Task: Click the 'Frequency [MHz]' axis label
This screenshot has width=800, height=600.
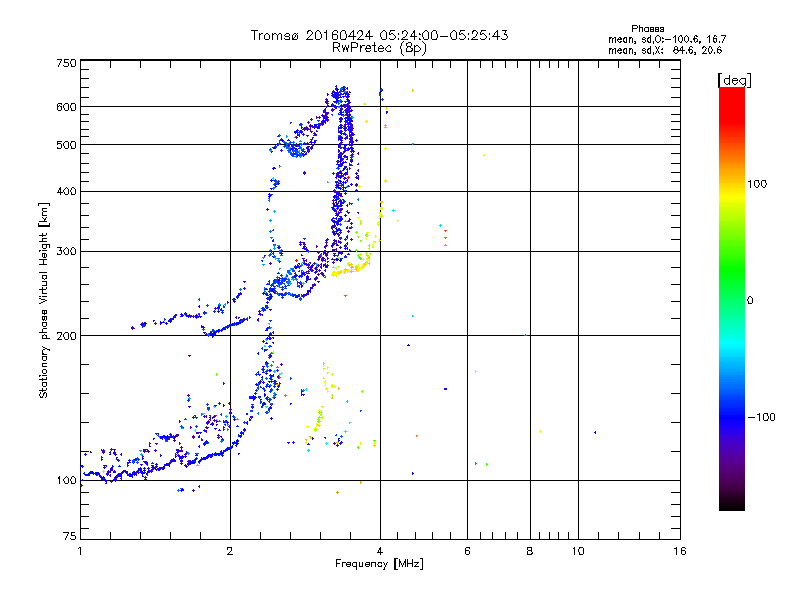Action: click(379, 564)
